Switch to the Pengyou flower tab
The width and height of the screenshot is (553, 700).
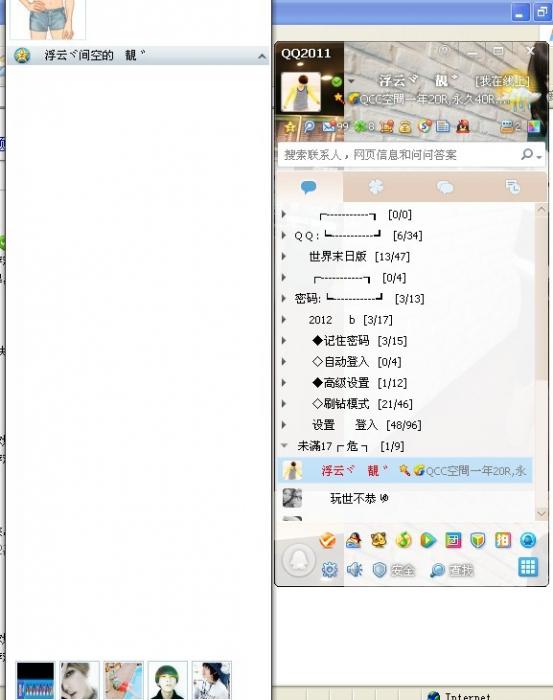pyautogui.click(x=376, y=187)
